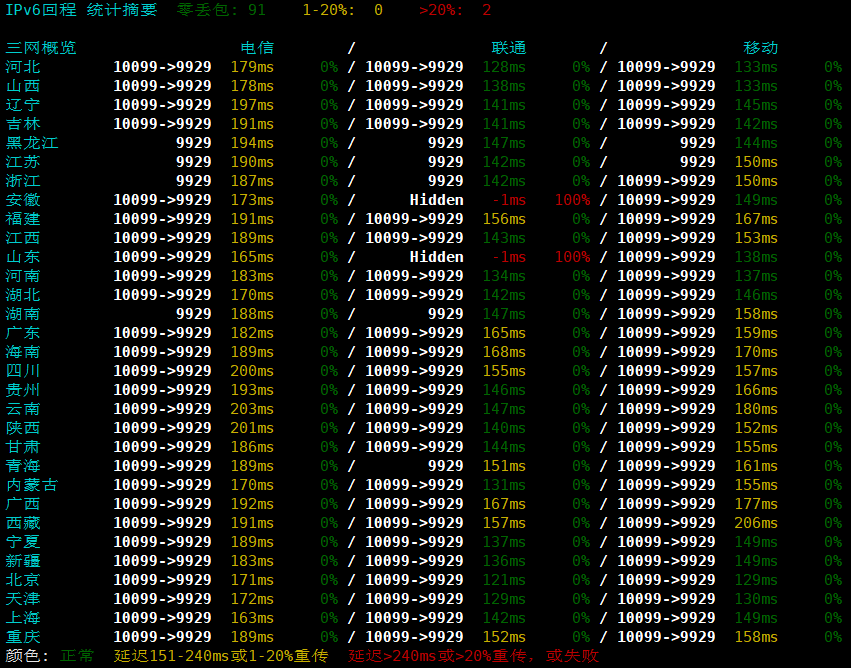851x668 pixels.
Task: Select the 内蒙古 province label
Action: [x=32, y=485]
